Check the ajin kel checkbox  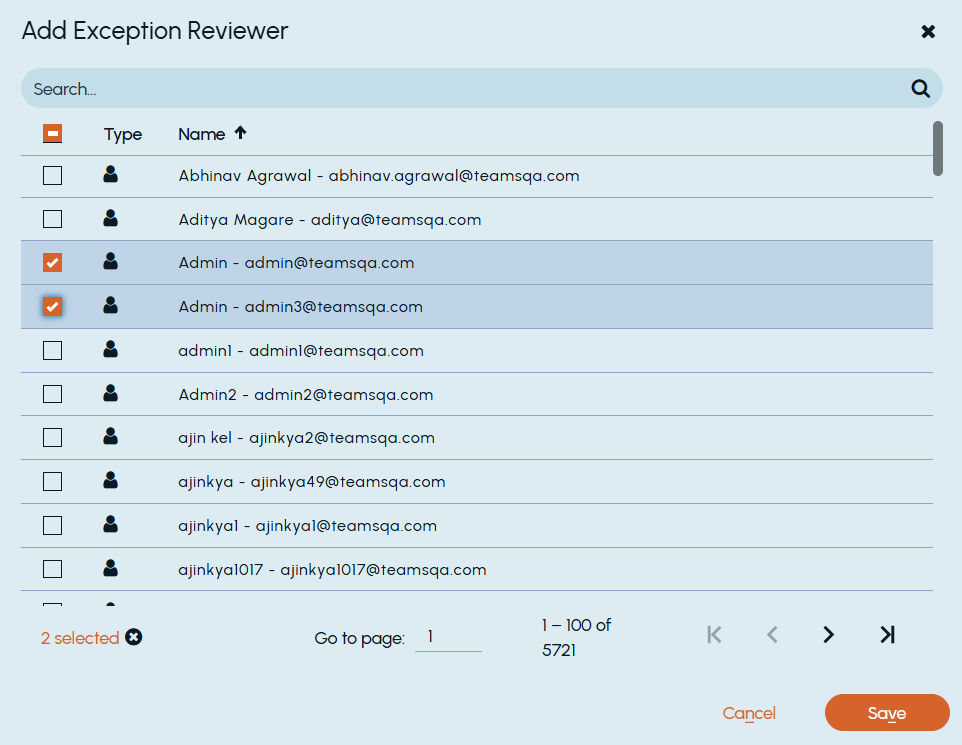(x=53, y=438)
